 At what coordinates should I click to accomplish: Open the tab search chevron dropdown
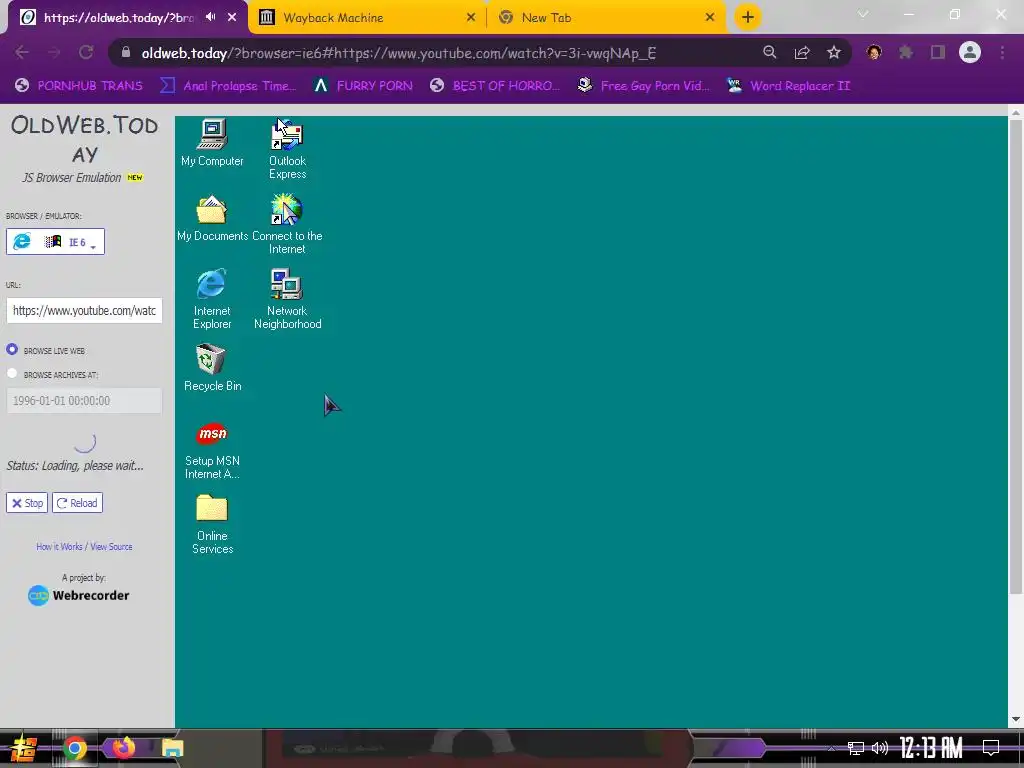(x=863, y=14)
